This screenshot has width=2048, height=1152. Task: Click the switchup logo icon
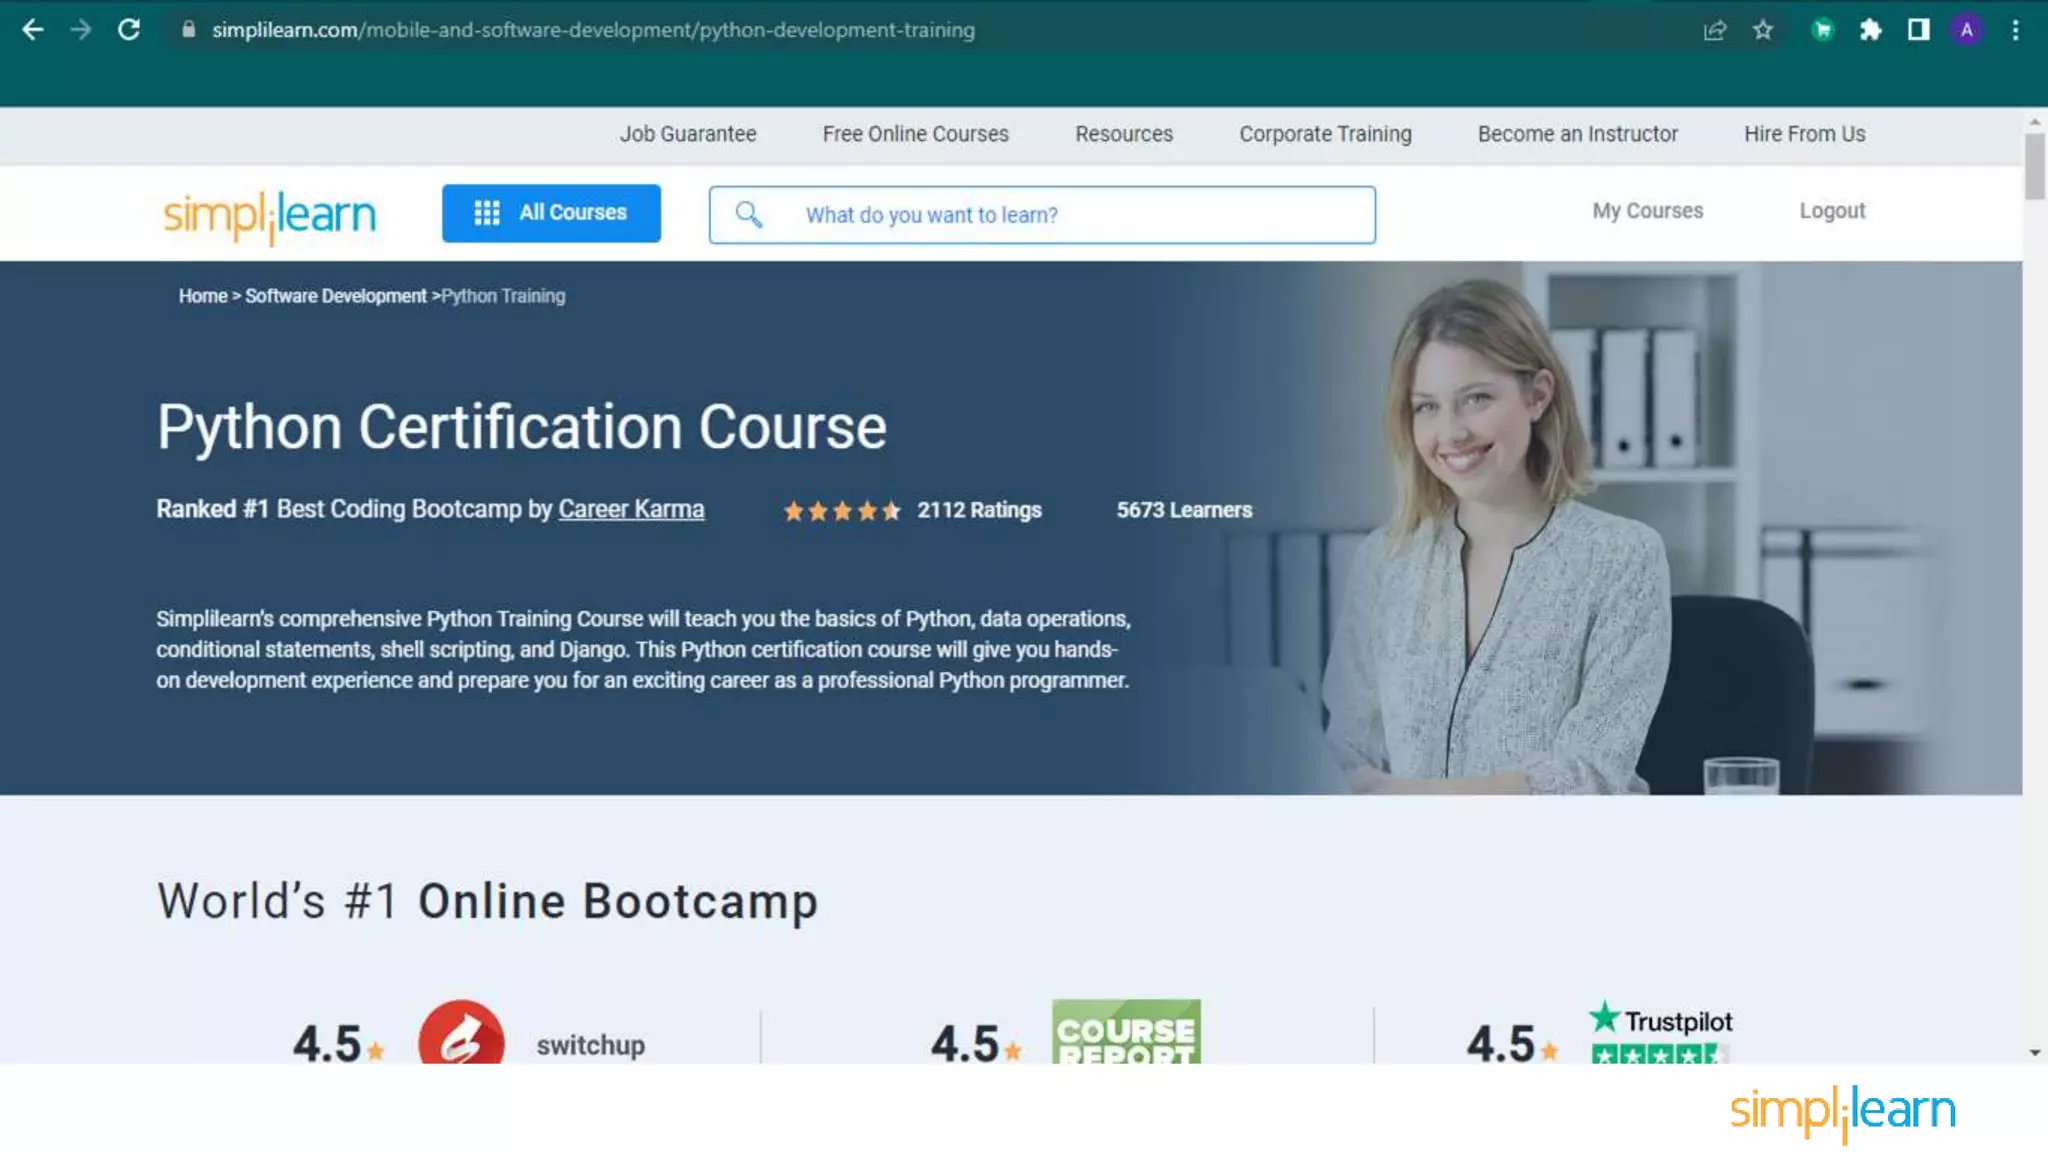coord(461,1033)
